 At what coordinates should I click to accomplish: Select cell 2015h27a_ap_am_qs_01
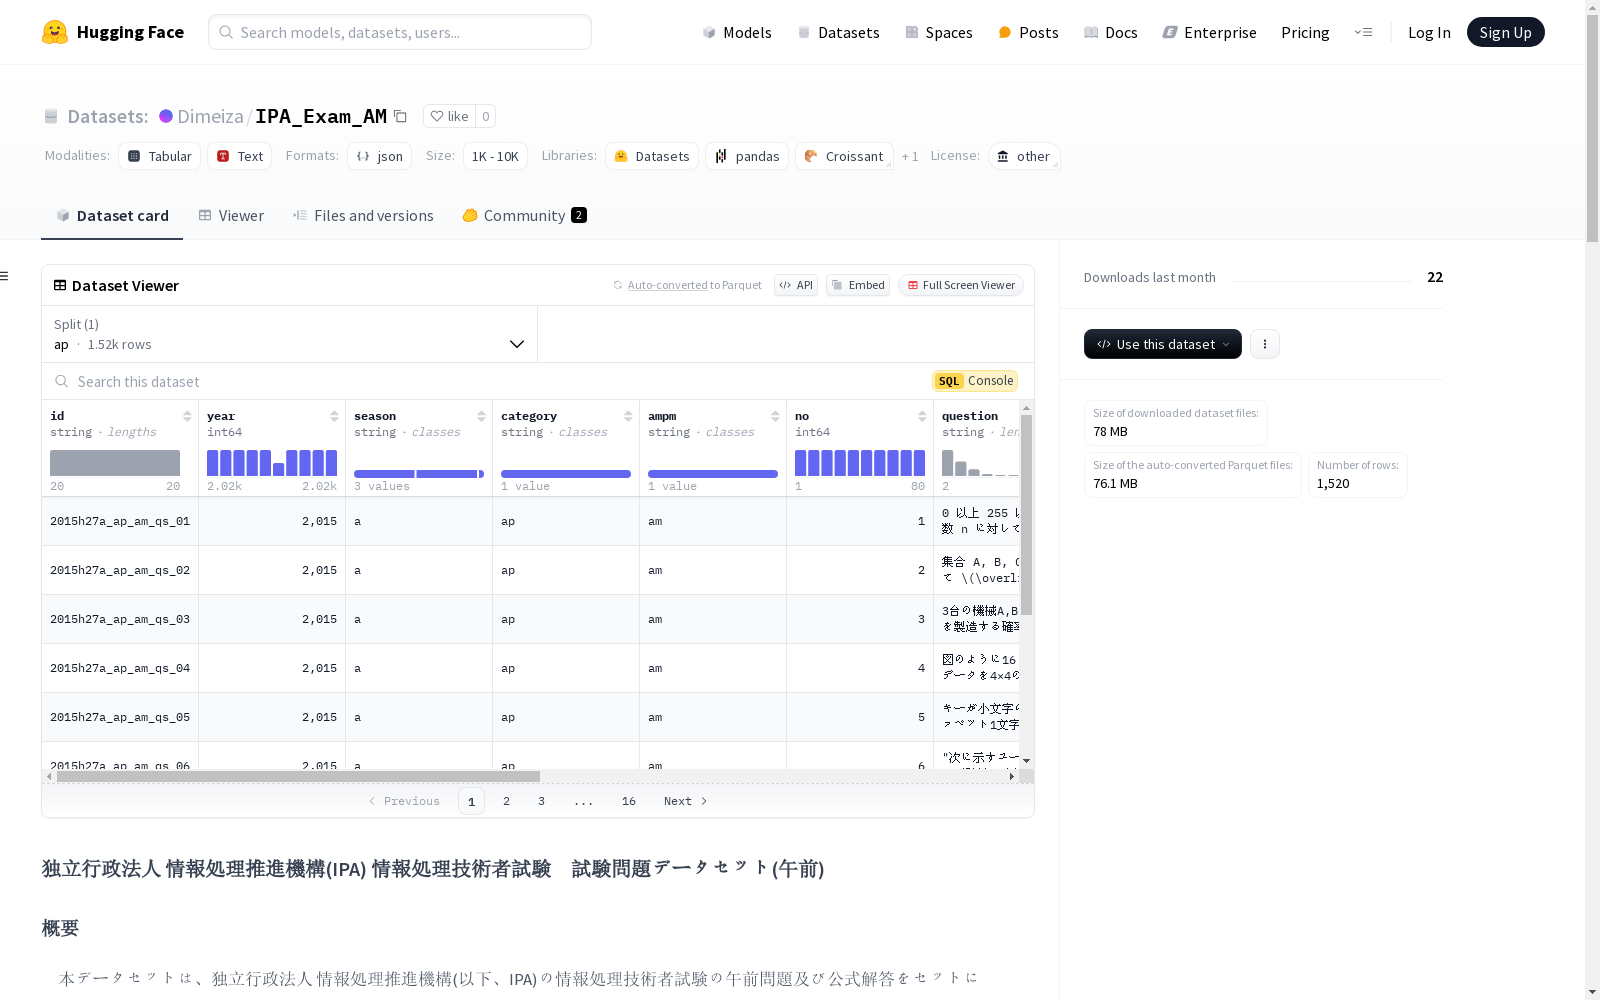pyautogui.click(x=120, y=521)
